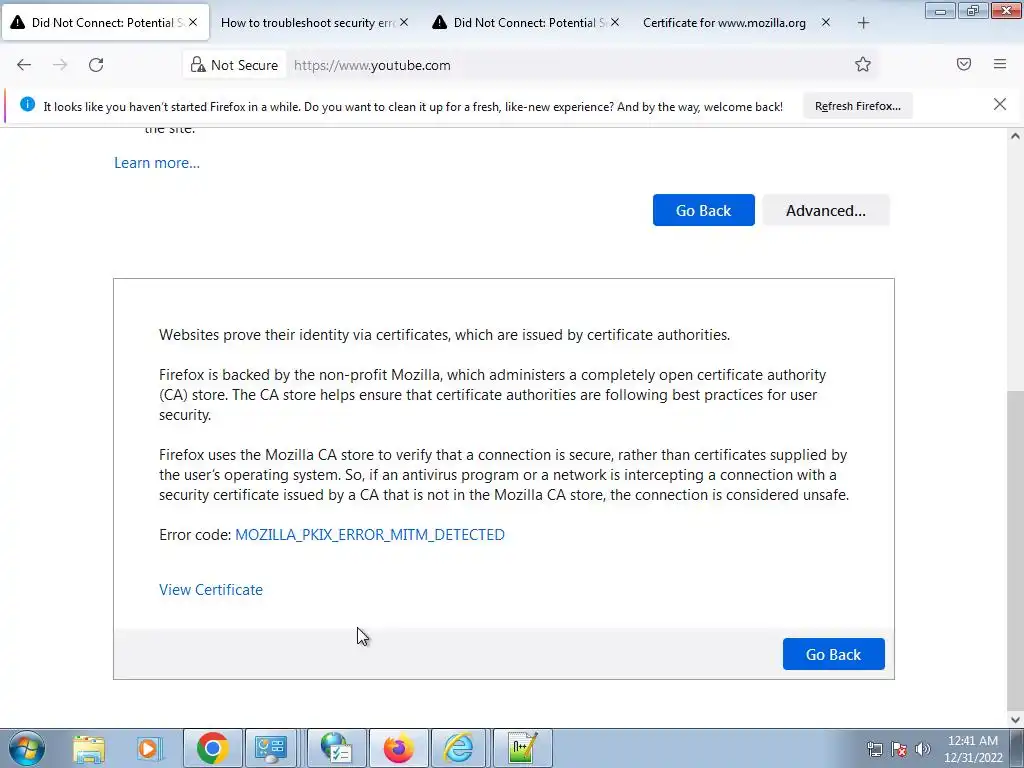Click the upper Go Back button
1024x768 pixels.
pos(703,210)
